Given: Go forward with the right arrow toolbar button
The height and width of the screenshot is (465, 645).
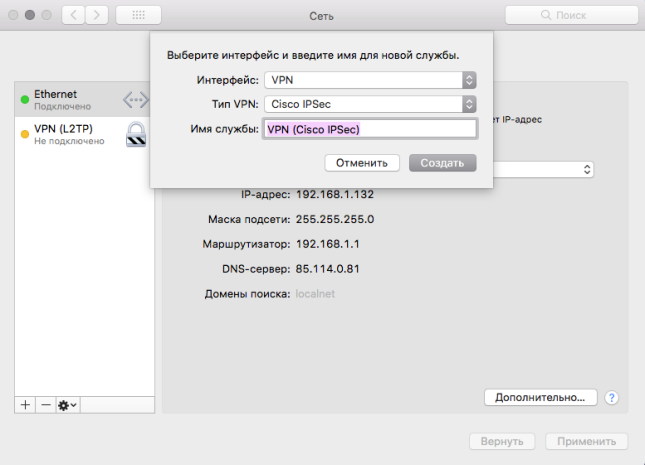Looking at the screenshot, I should click(x=97, y=15).
